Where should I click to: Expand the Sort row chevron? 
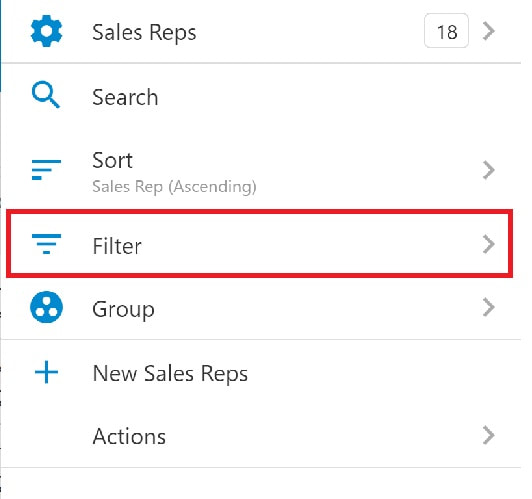[x=489, y=170]
